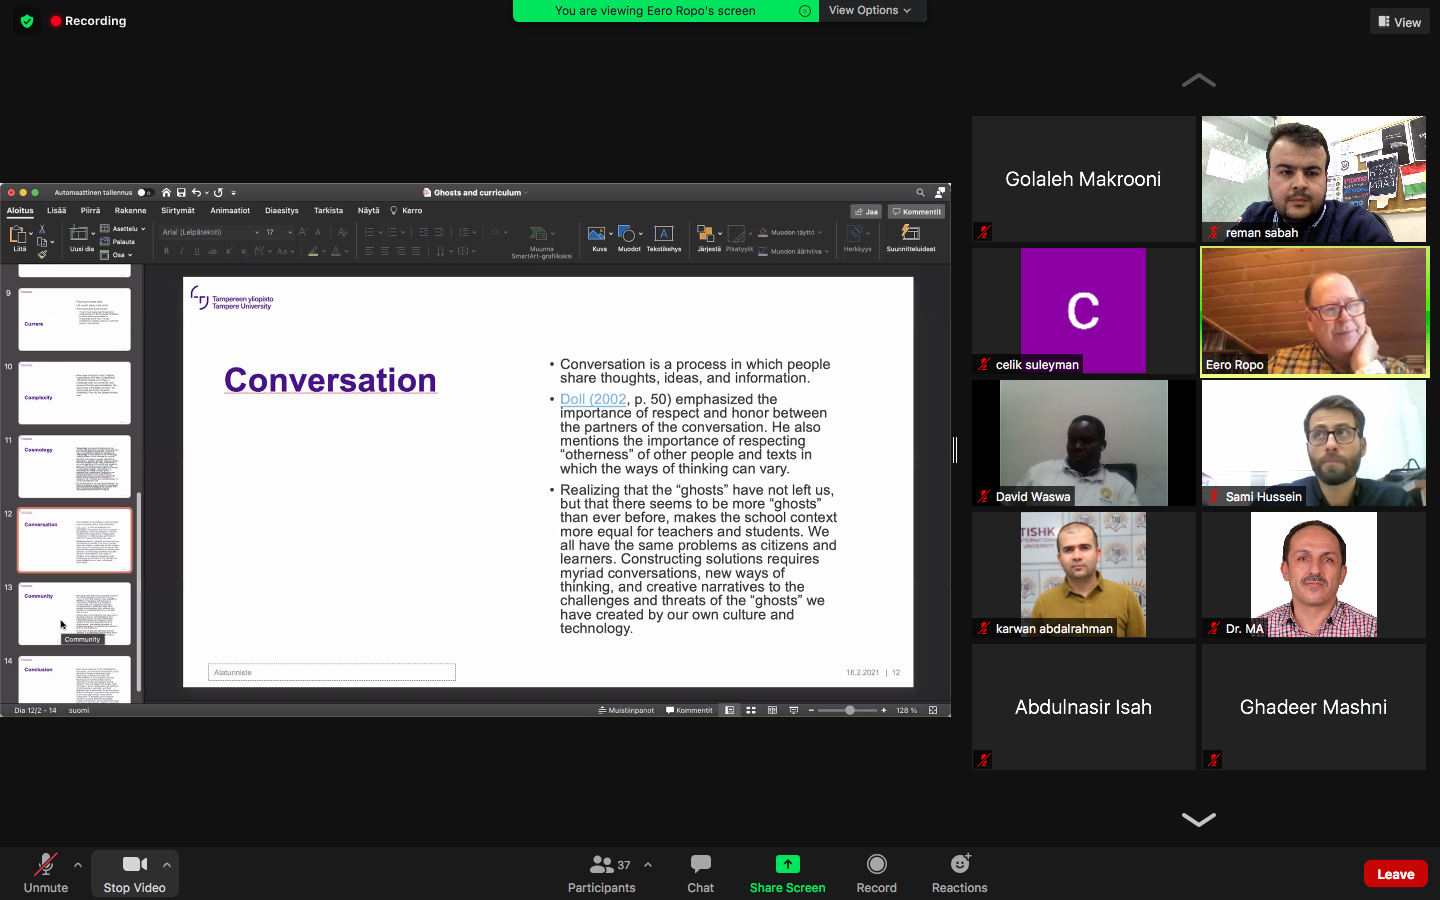Screen dimensions: 1440x900
Task: Expand arrow next to Participants
Action: [648, 865]
